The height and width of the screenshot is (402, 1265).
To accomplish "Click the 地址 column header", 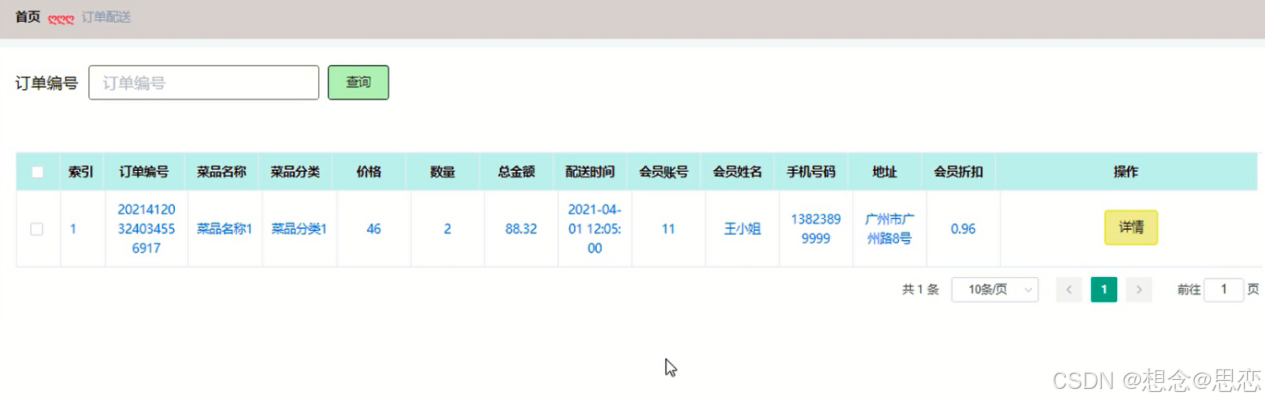I will click(885, 172).
